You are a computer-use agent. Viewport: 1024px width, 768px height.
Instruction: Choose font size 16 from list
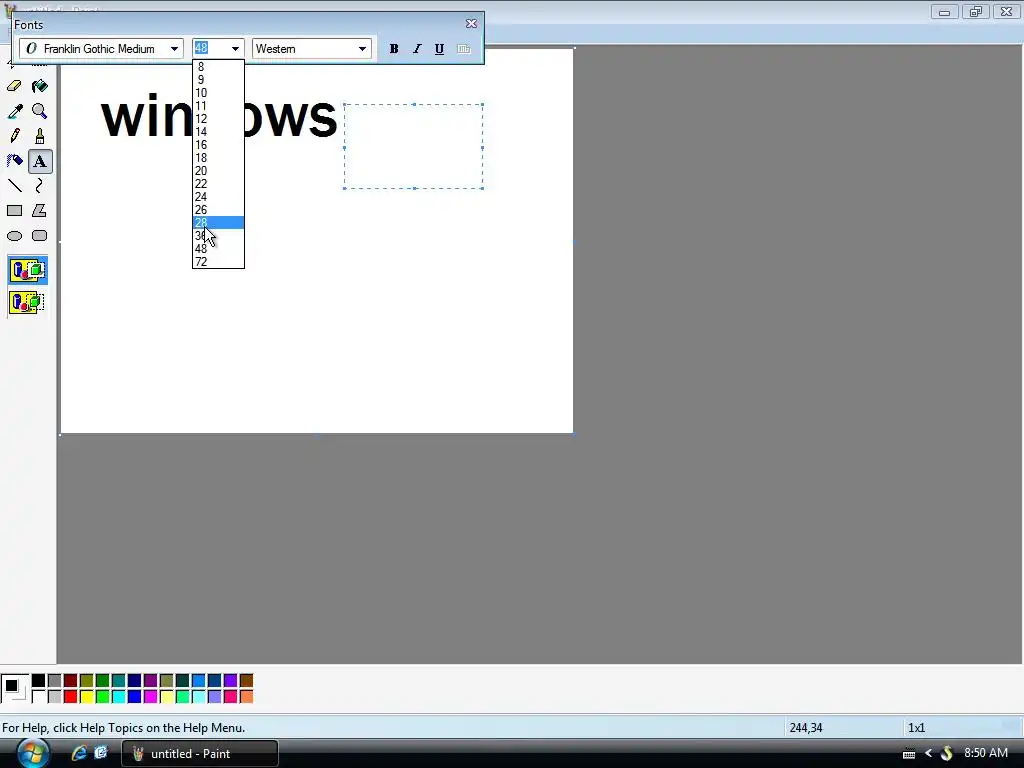[x=218, y=145]
